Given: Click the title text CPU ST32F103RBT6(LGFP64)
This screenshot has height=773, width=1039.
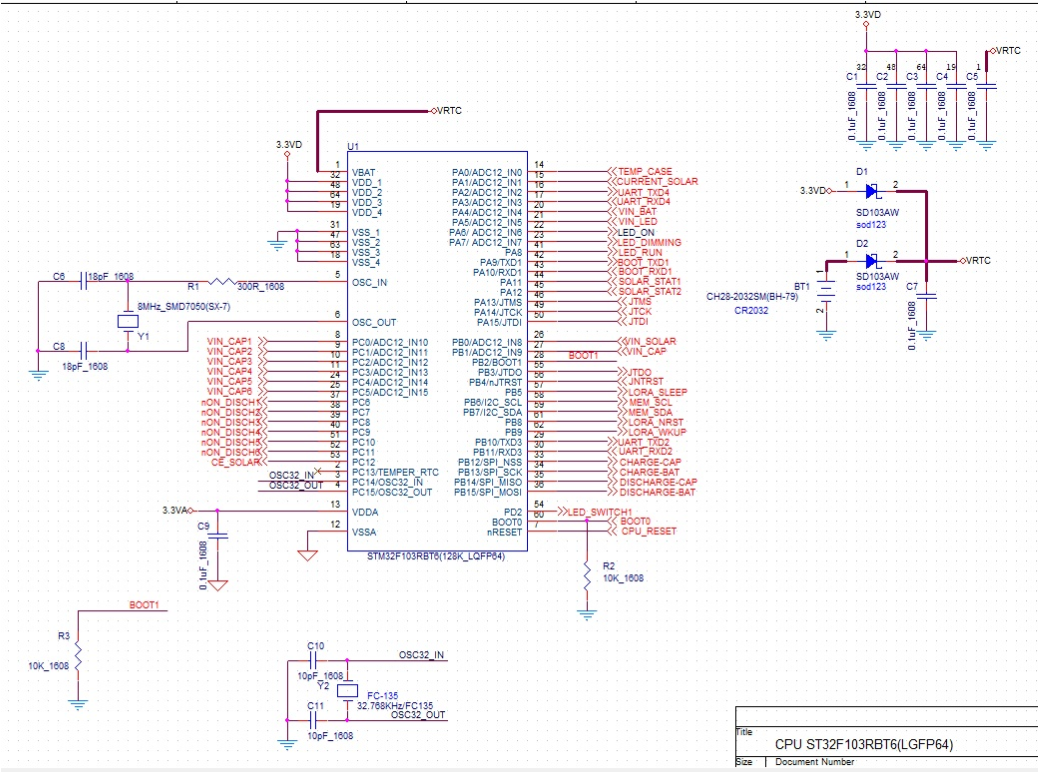Looking at the screenshot, I should 862,744.
